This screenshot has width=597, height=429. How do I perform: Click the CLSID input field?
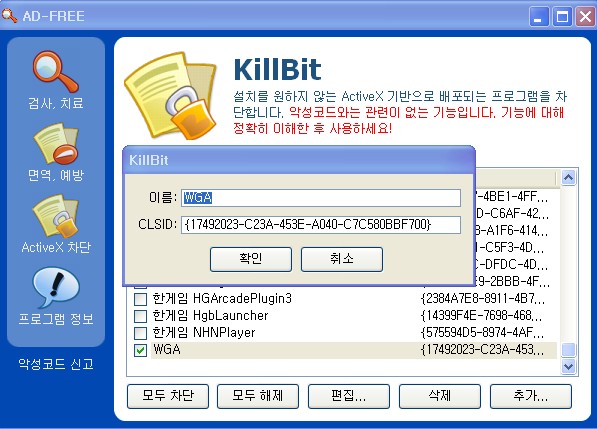tap(321, 225)
